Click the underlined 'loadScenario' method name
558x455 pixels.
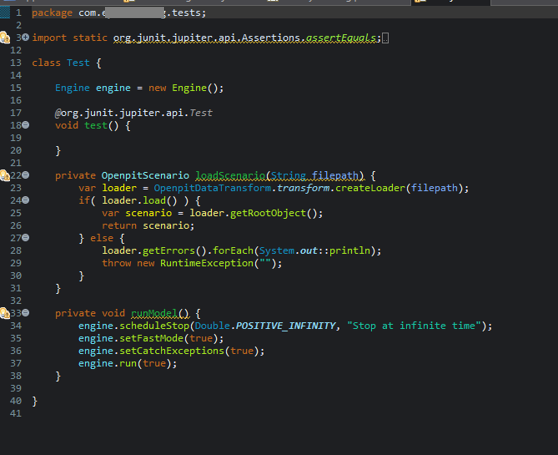tap(230, 175)
